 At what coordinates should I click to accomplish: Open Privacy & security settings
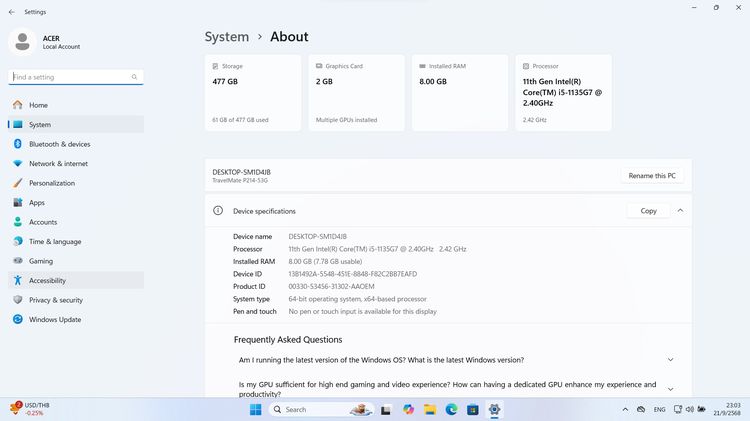coord(56,300)
